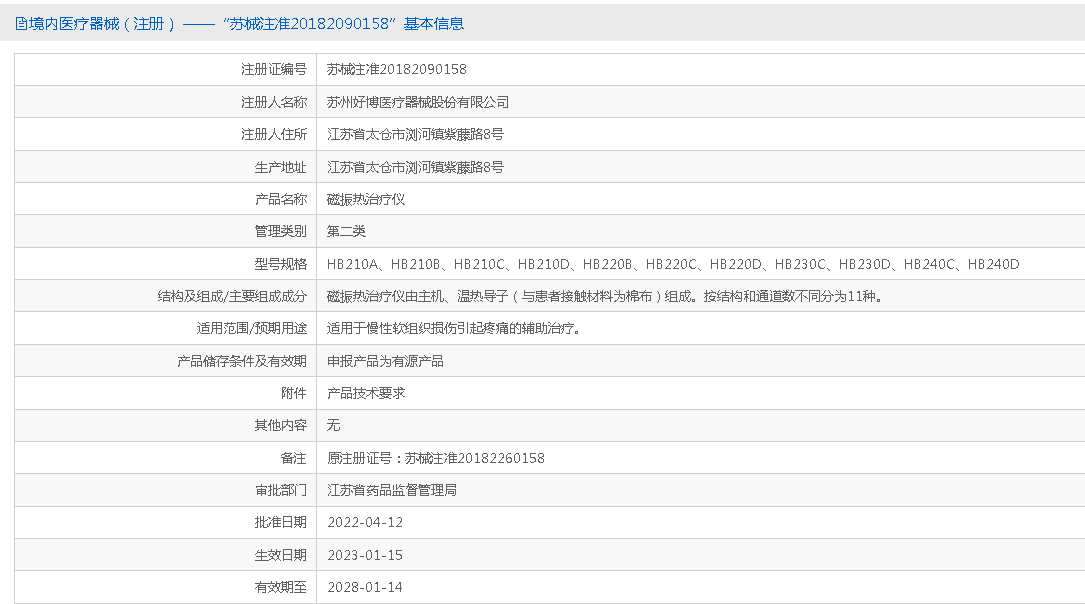The image size is (1085, 604).
Task: Click the 结构及组成 description text
Action: pyautogui.click(x=603, y=296)
